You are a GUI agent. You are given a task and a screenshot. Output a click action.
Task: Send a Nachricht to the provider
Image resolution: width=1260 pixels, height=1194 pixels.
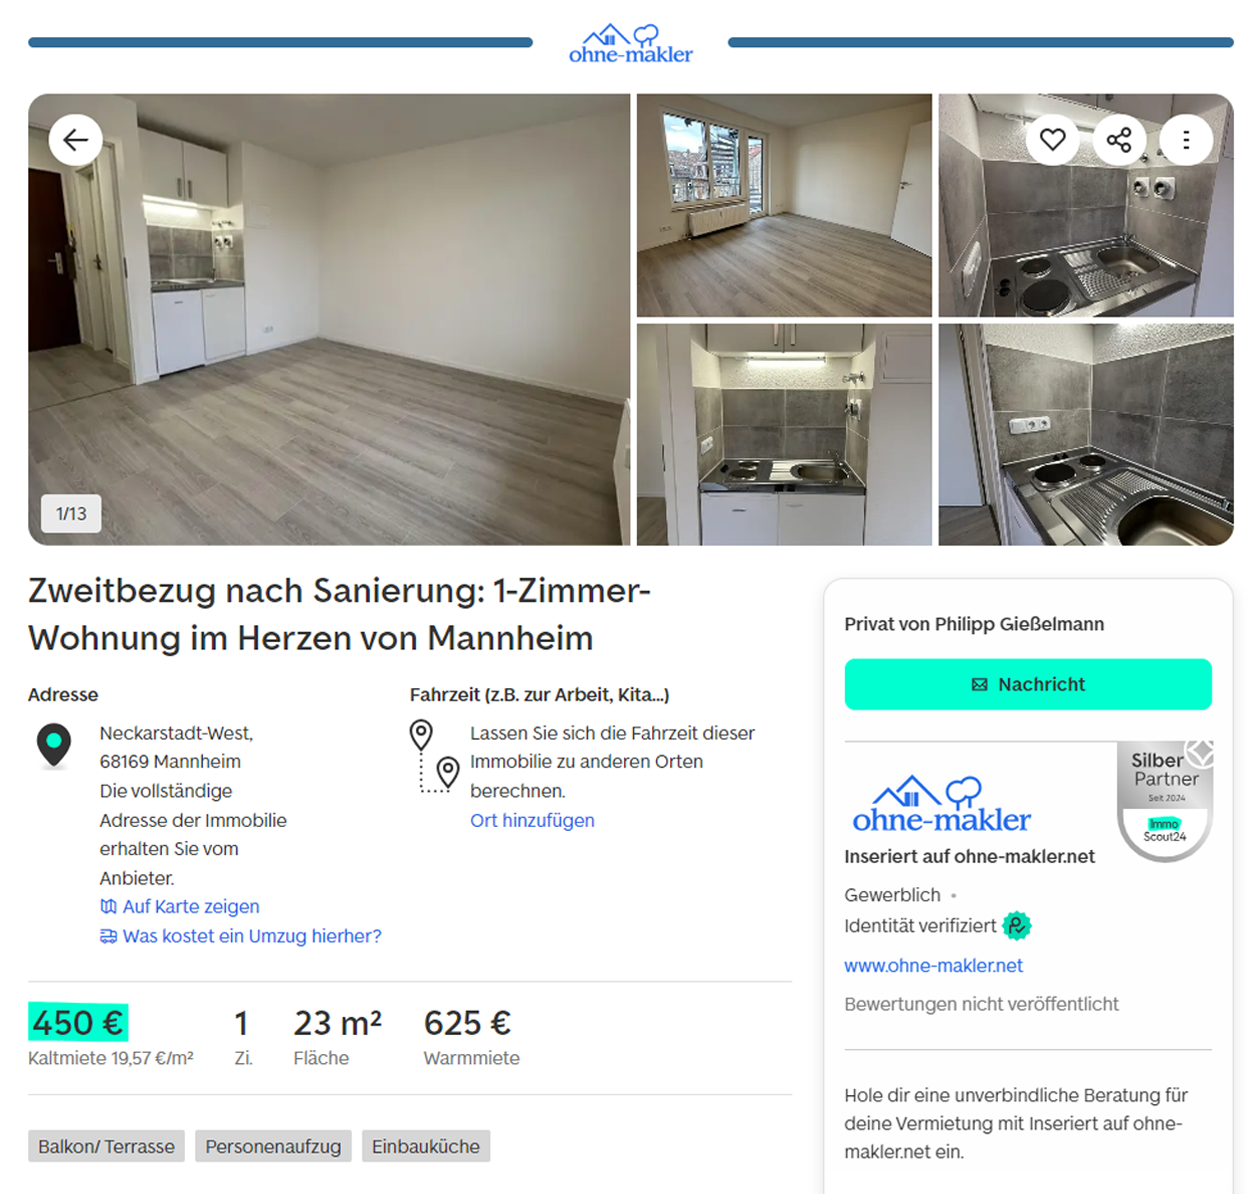click(1028, 684)
